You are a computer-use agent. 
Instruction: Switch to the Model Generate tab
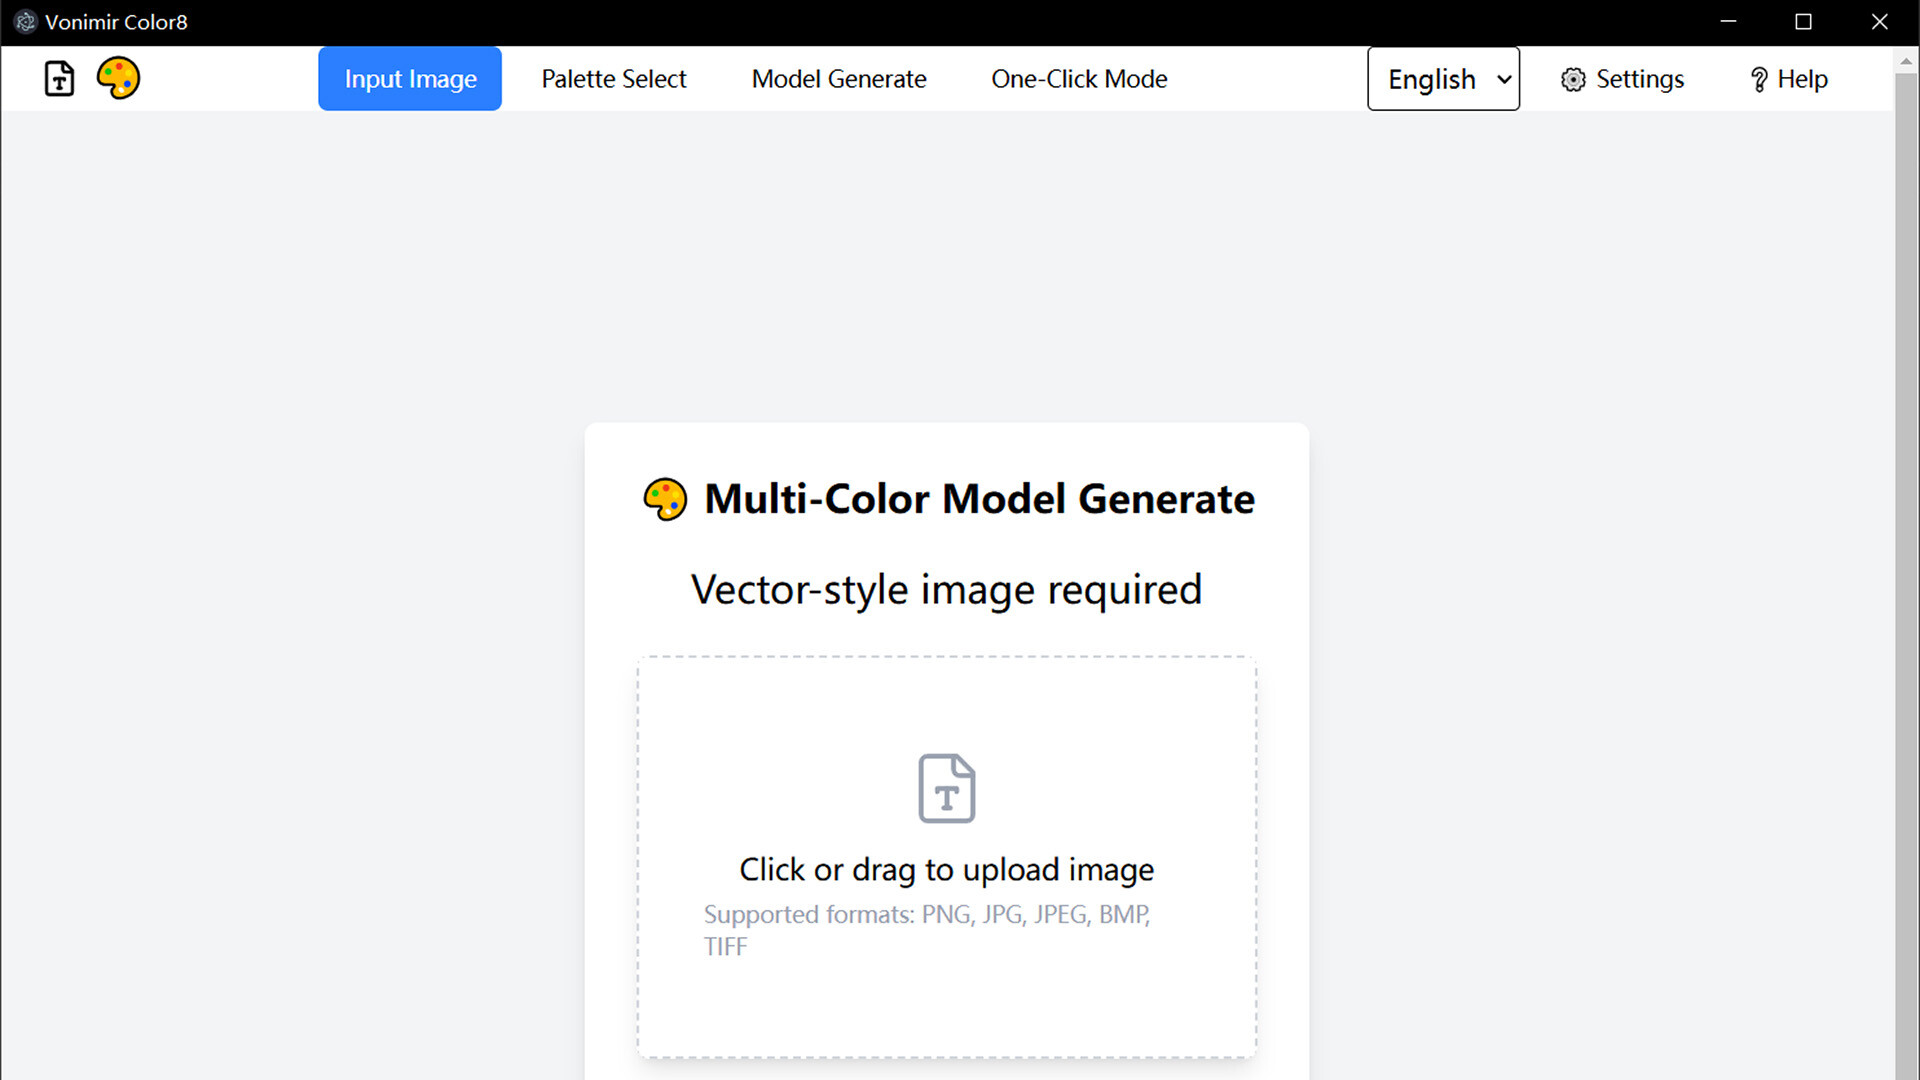click(838, 79)
